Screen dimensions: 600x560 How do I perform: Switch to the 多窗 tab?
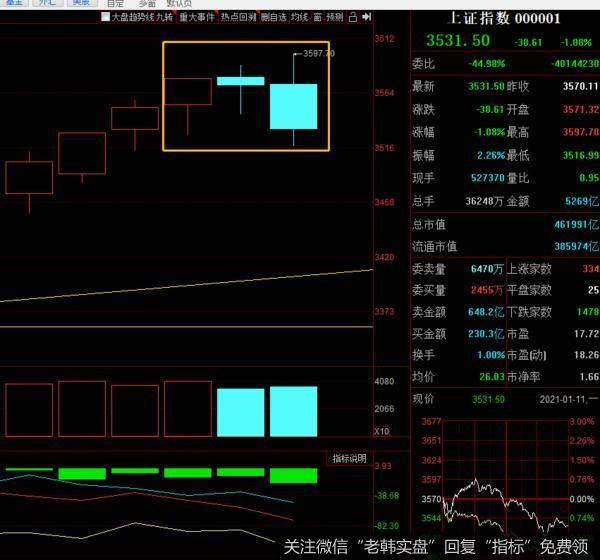[x=147, y=4]
